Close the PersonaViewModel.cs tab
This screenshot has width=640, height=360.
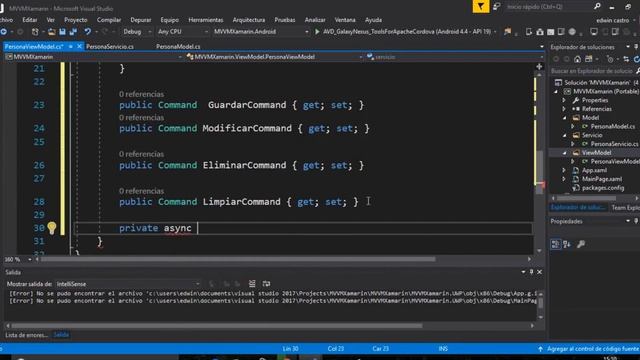pos(79,47)
